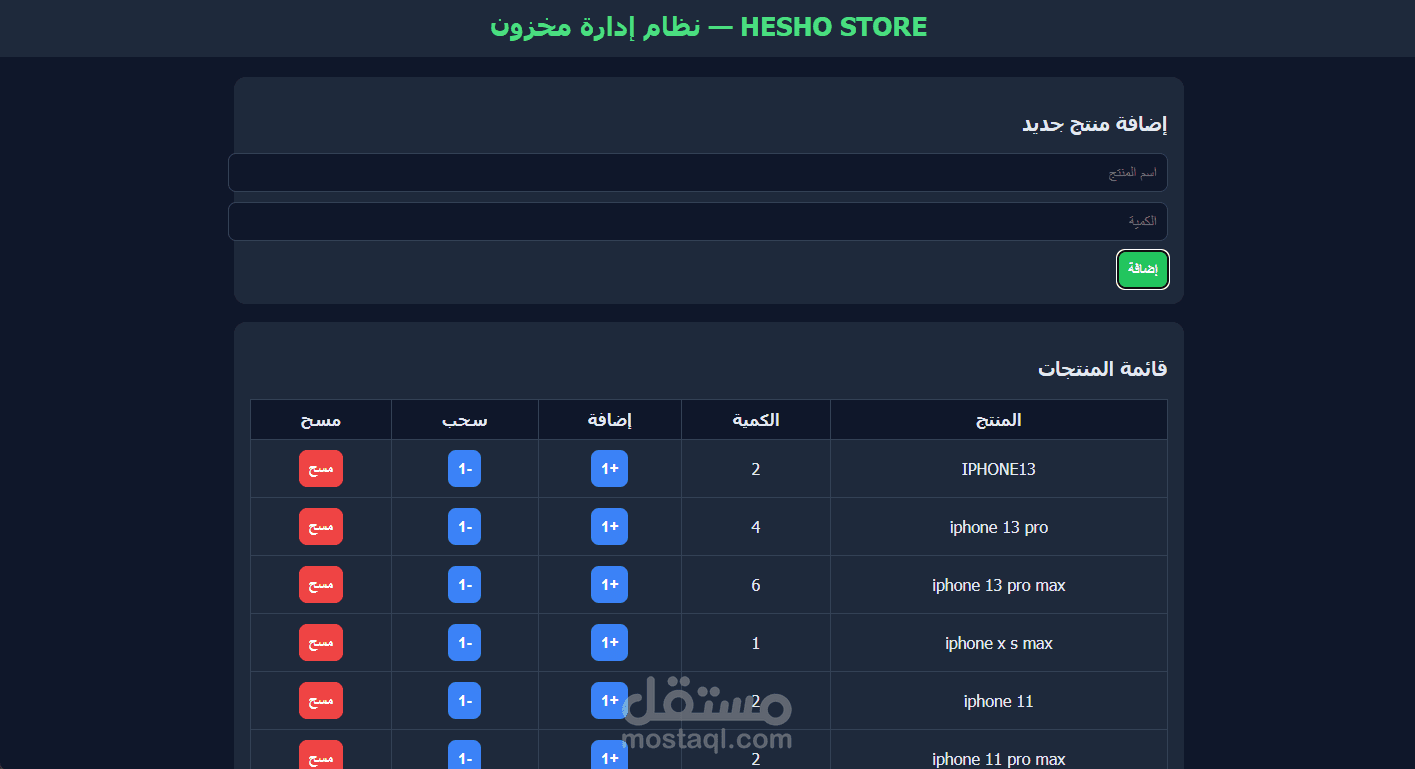
Task: Withdraw one from the iphone 13 pro row
Action: 464,527
